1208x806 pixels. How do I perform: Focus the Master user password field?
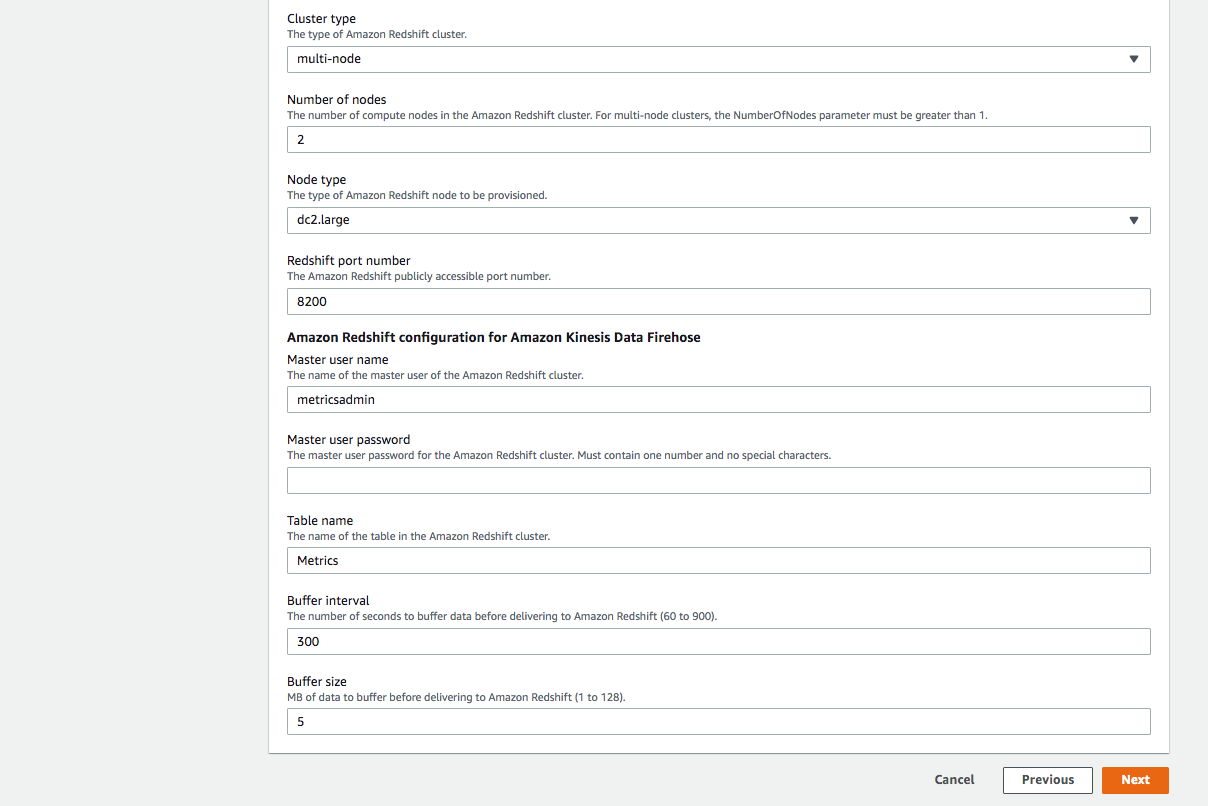[718, 480]
